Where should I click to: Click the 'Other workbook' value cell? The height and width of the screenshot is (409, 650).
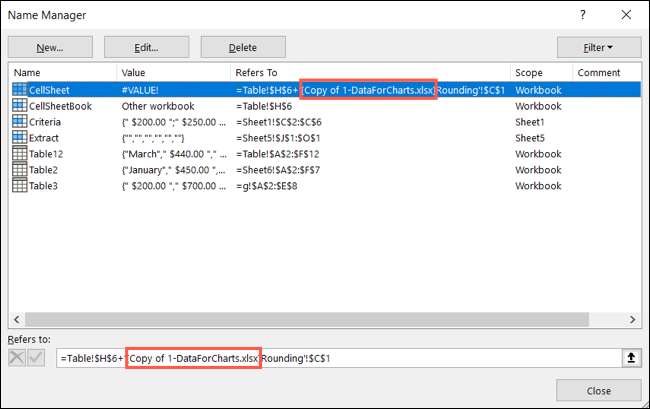(158, 106)
